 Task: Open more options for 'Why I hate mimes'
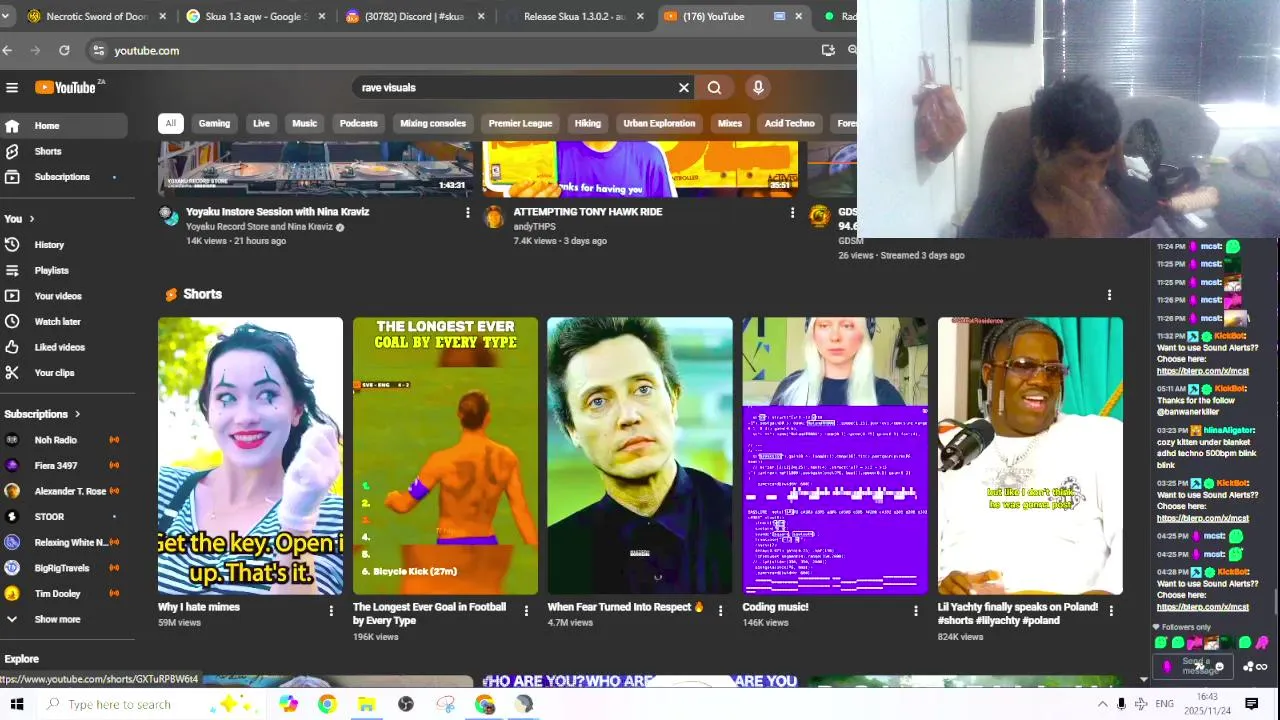331,611
